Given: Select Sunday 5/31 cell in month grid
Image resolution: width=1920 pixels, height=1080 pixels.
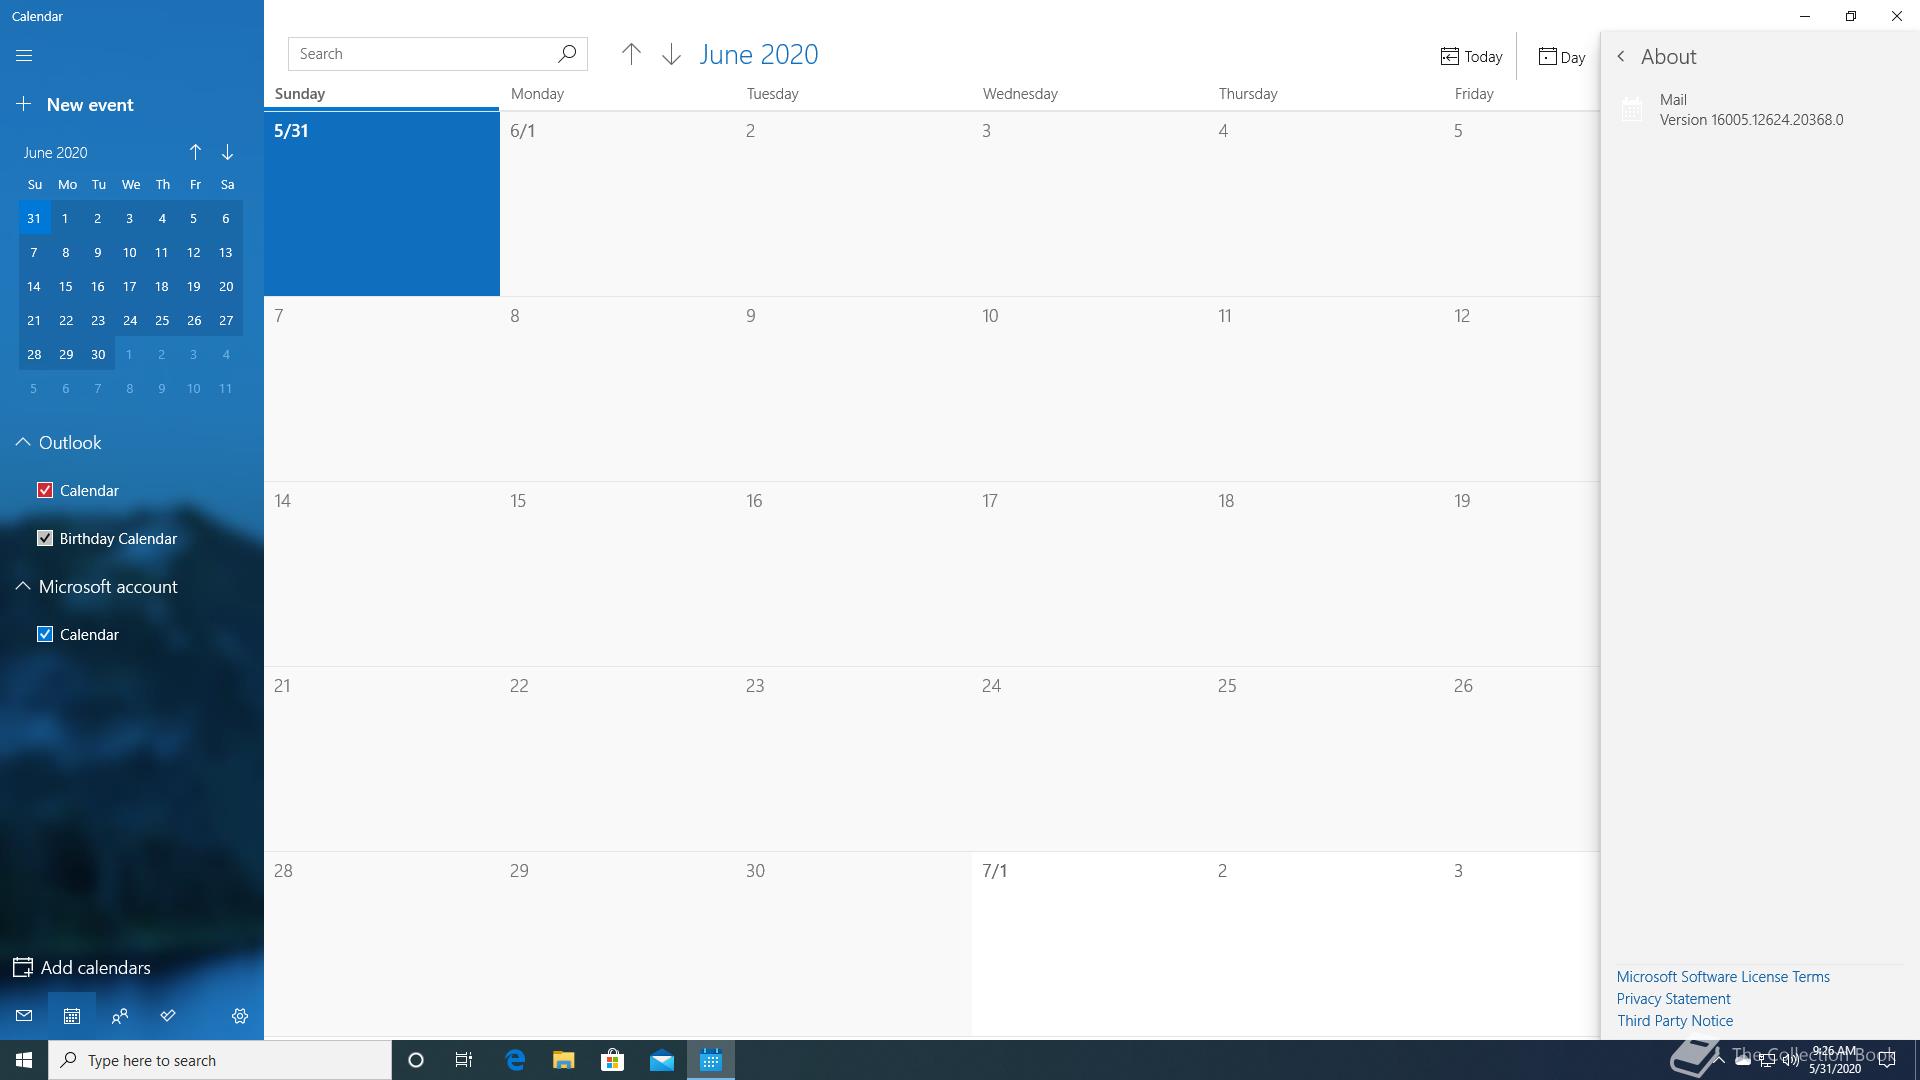Looking at the screenshot, I should click(x=382, y=204).
